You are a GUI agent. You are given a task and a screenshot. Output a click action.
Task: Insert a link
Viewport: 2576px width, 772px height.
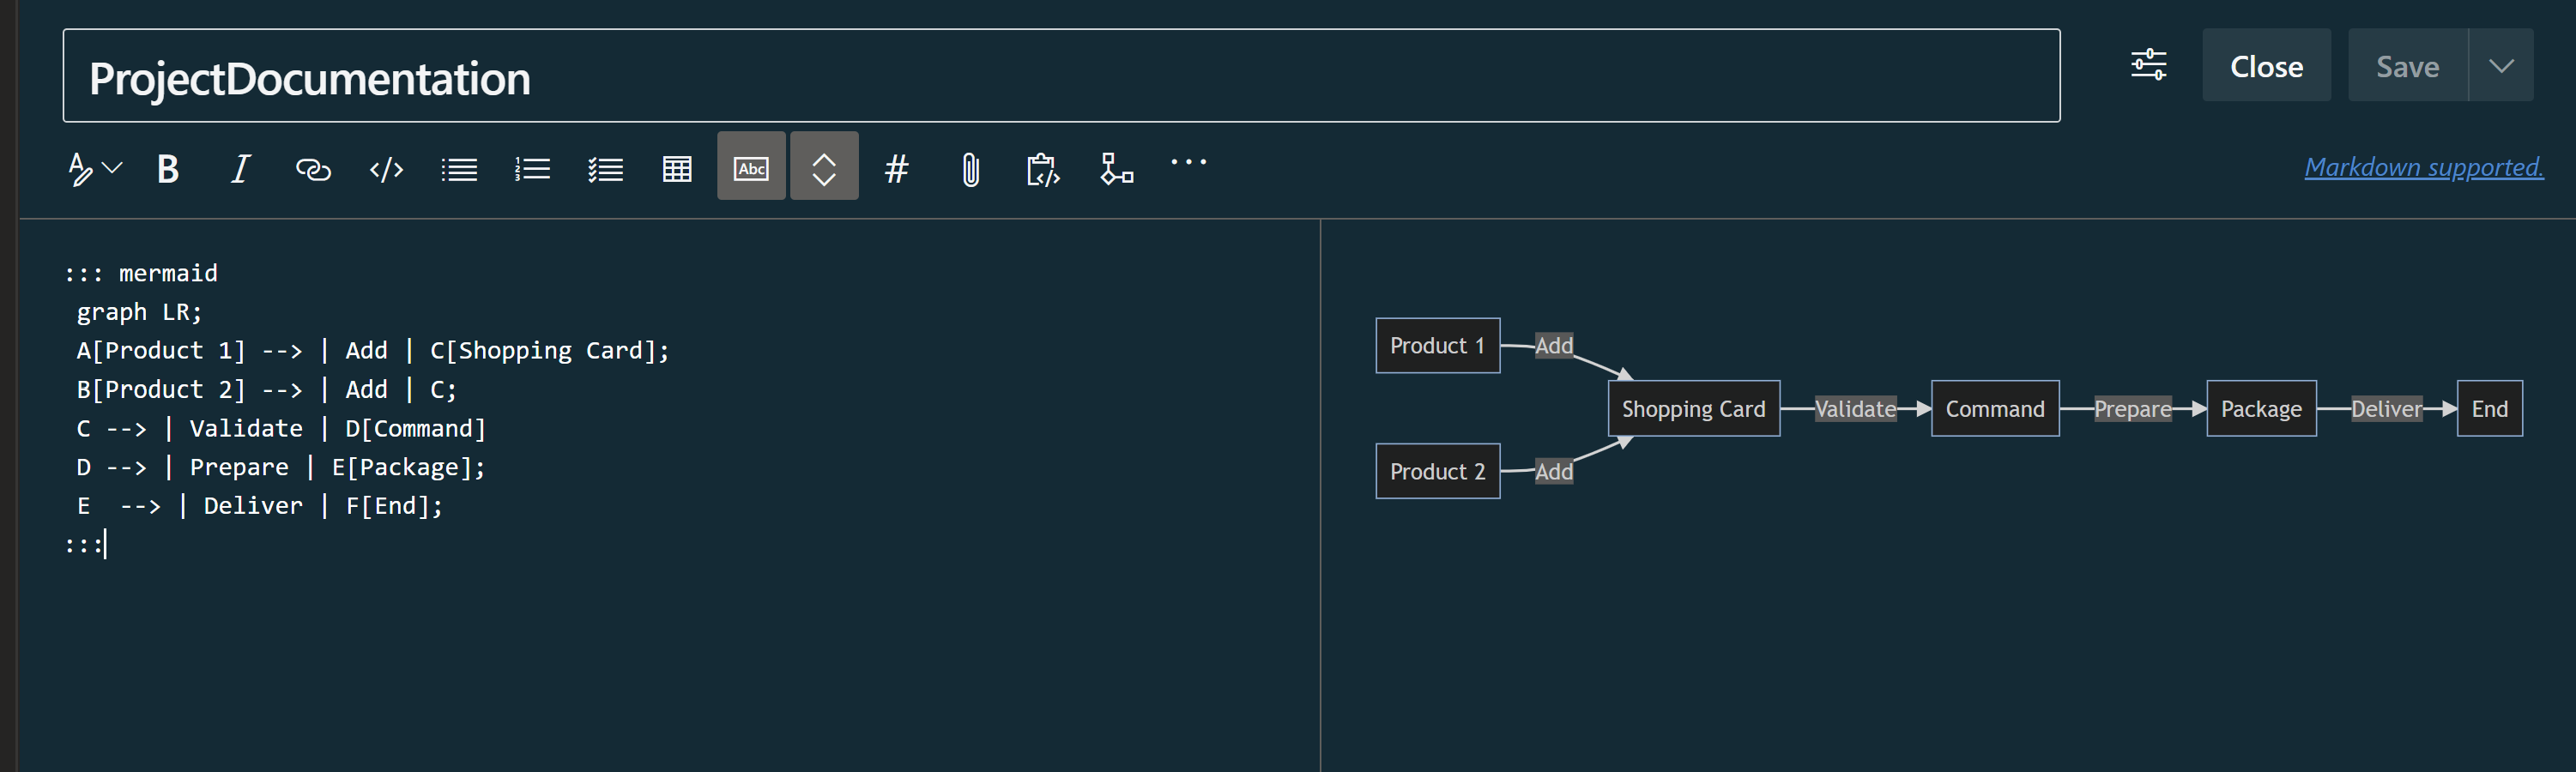pos(312,167)
